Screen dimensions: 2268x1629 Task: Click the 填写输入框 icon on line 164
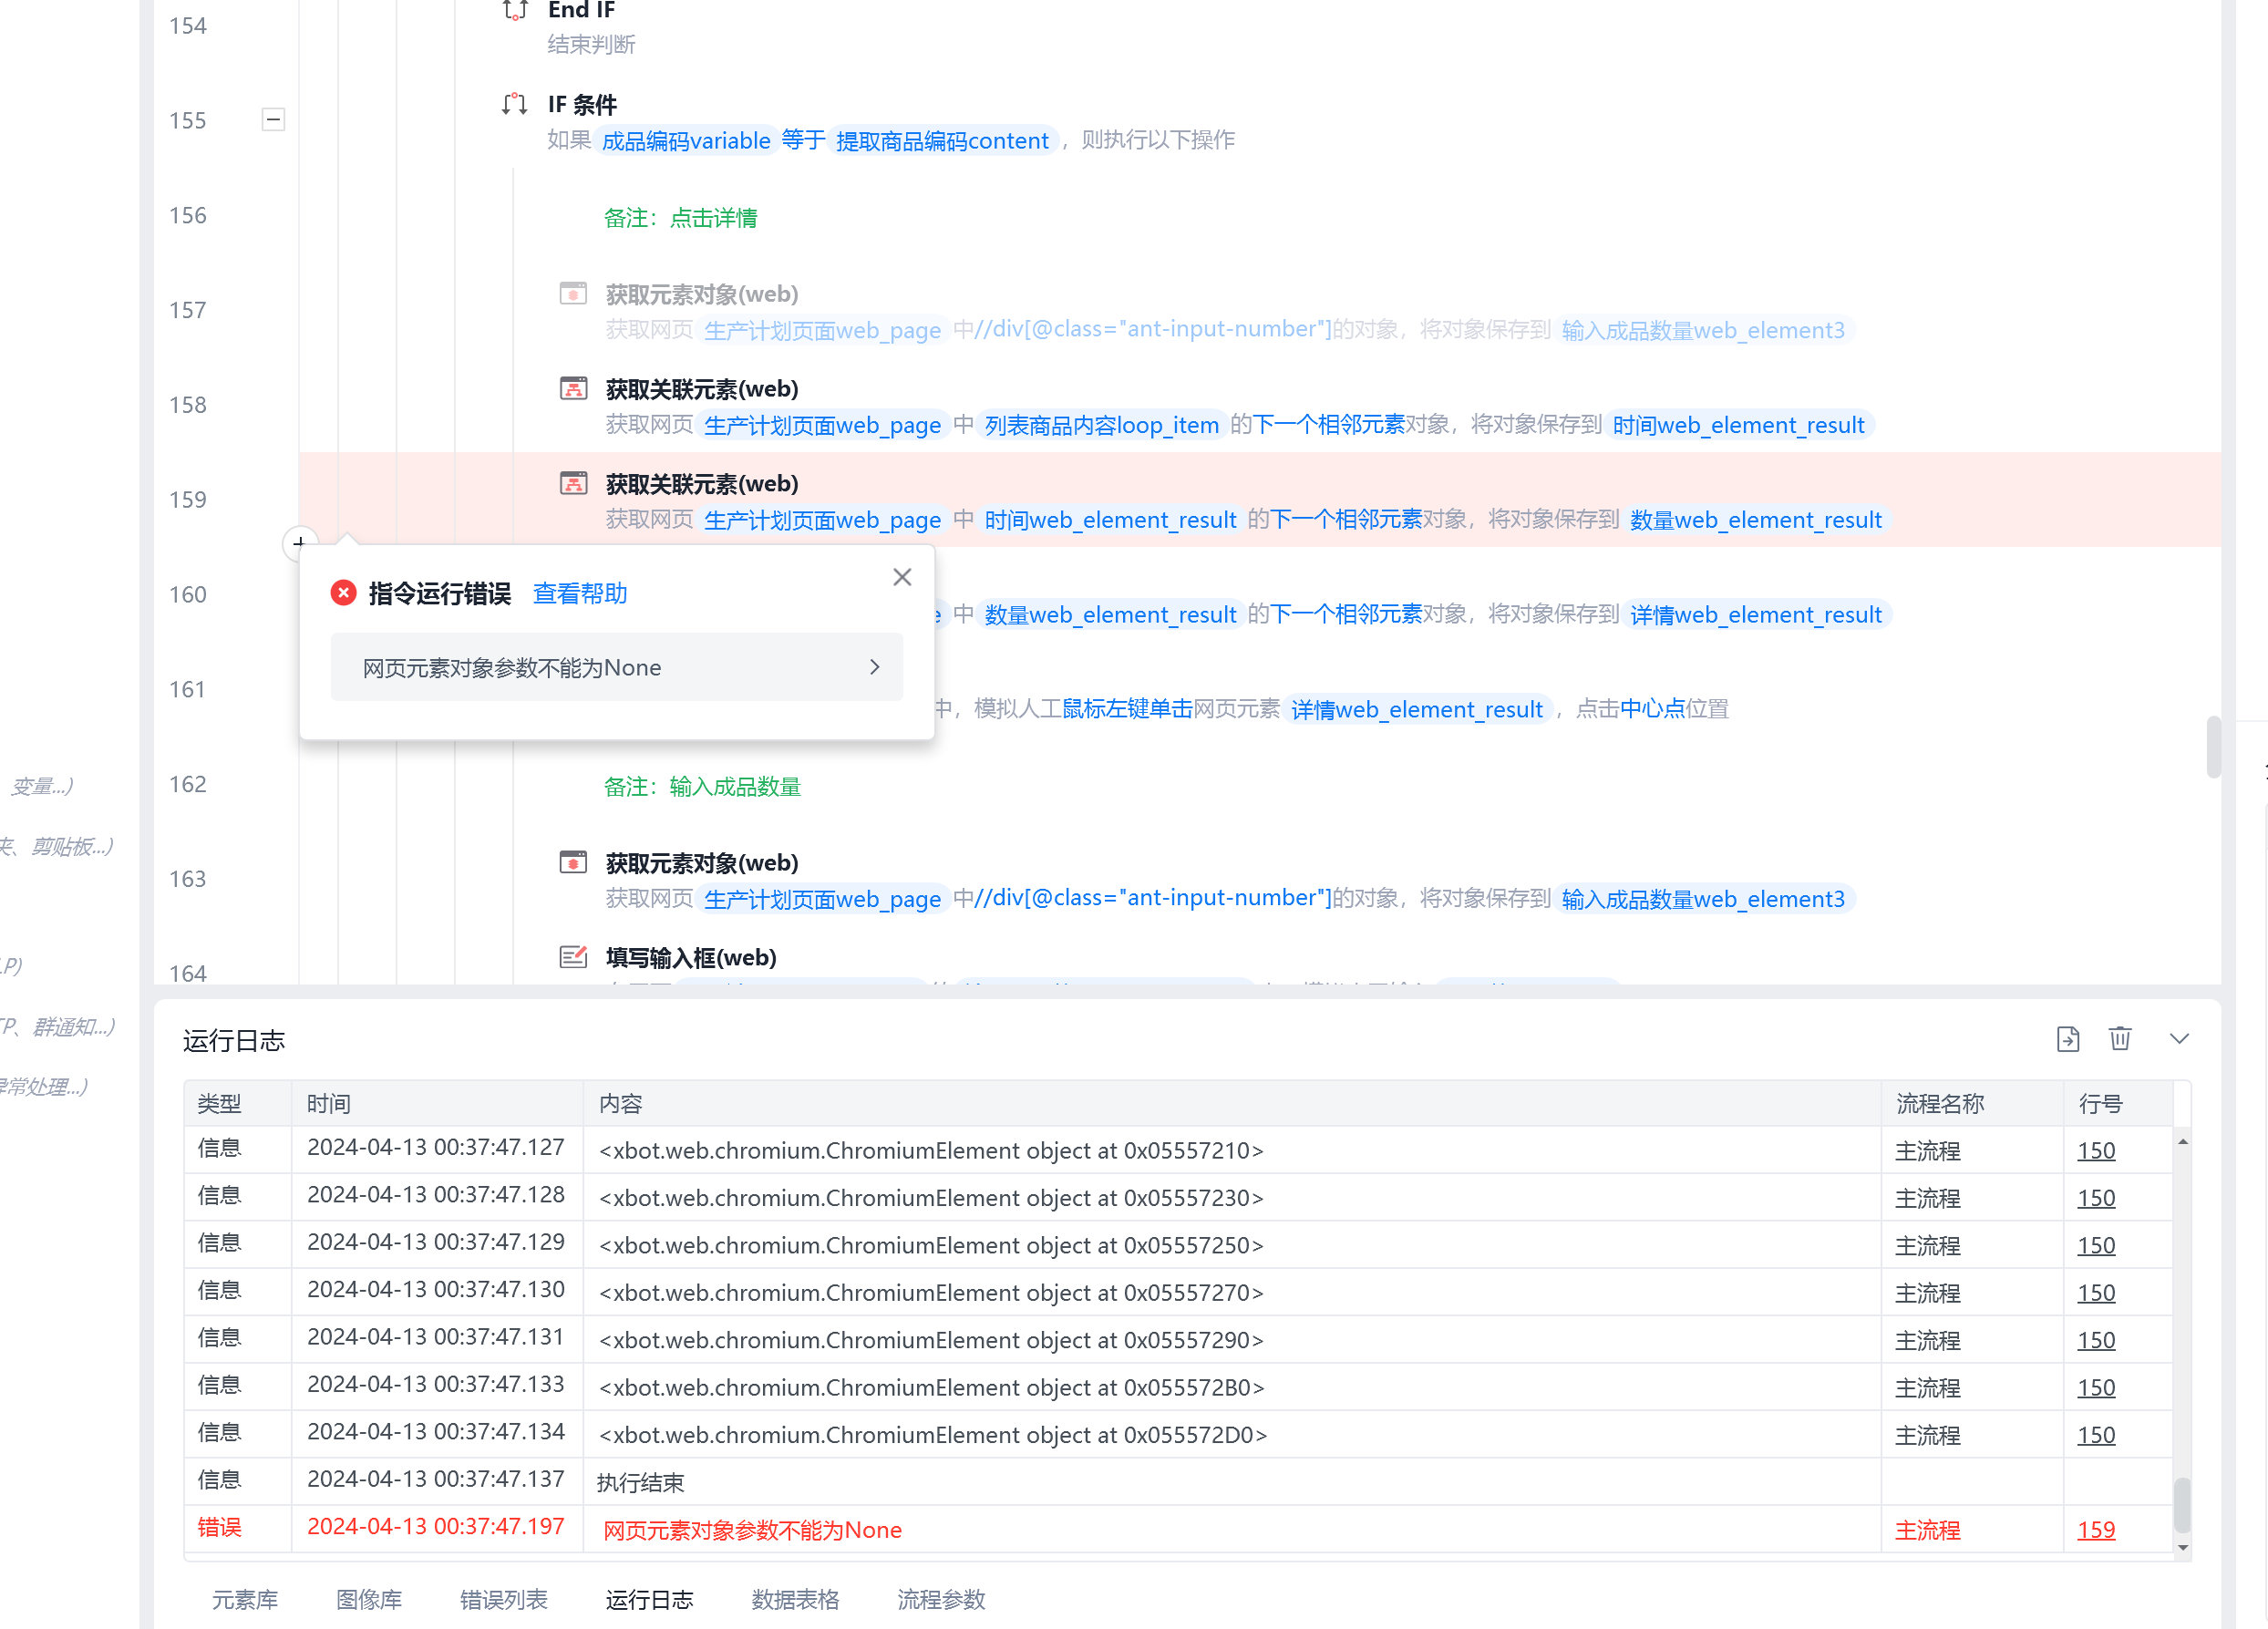pos(573,958)
